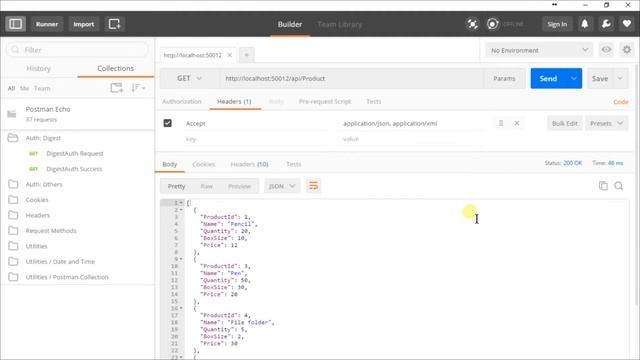This screenshot has width=640, height=360.
Task: Click the Import button
Action: tap(84, 24)
